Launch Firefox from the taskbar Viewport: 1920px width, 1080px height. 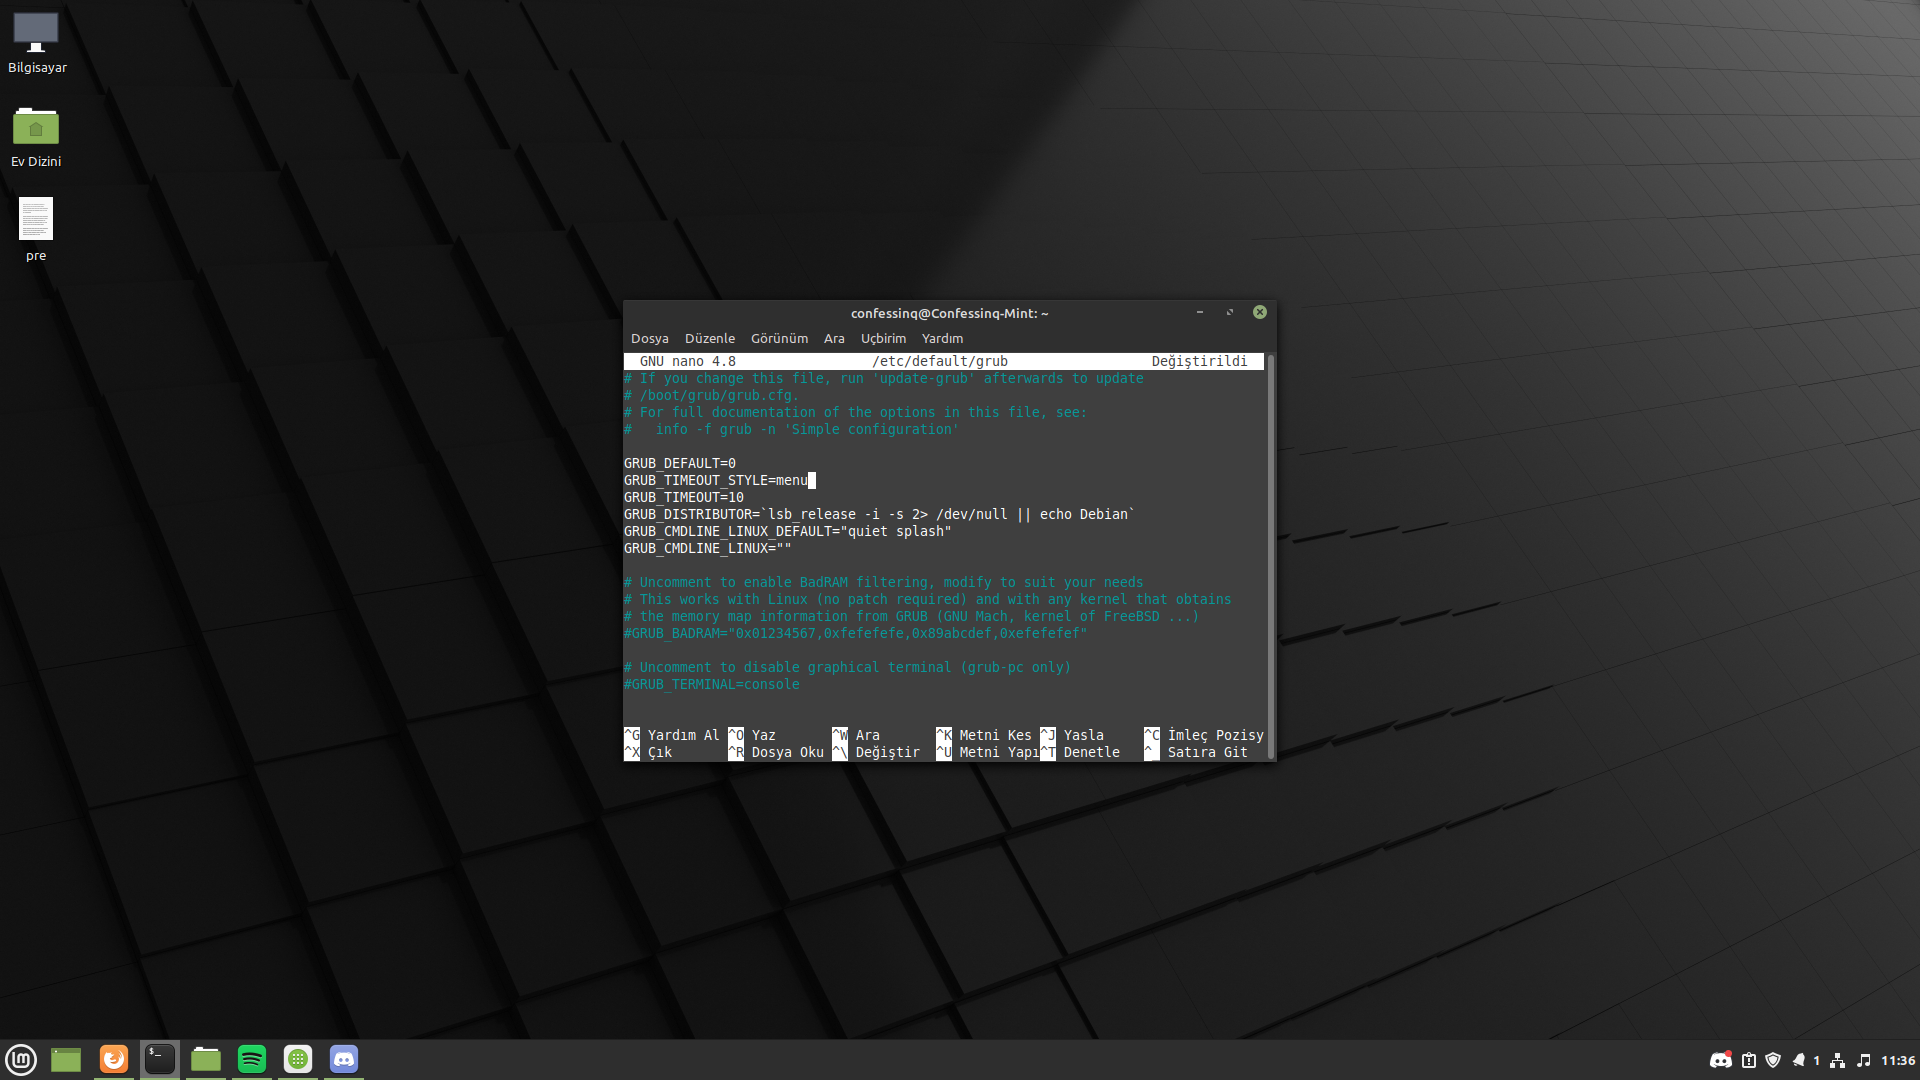[x=114, y=1059]
